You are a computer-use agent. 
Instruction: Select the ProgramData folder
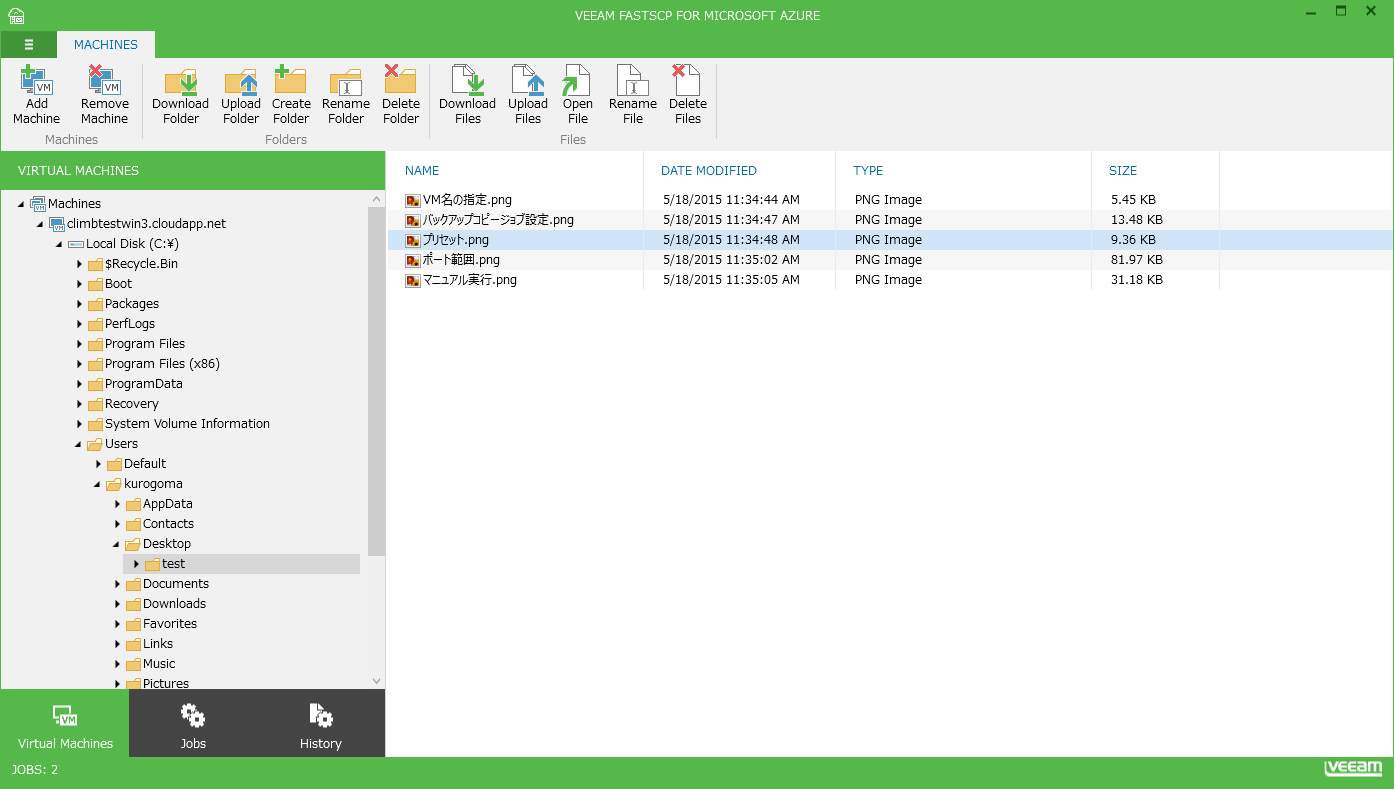click(x=143, y=384)
